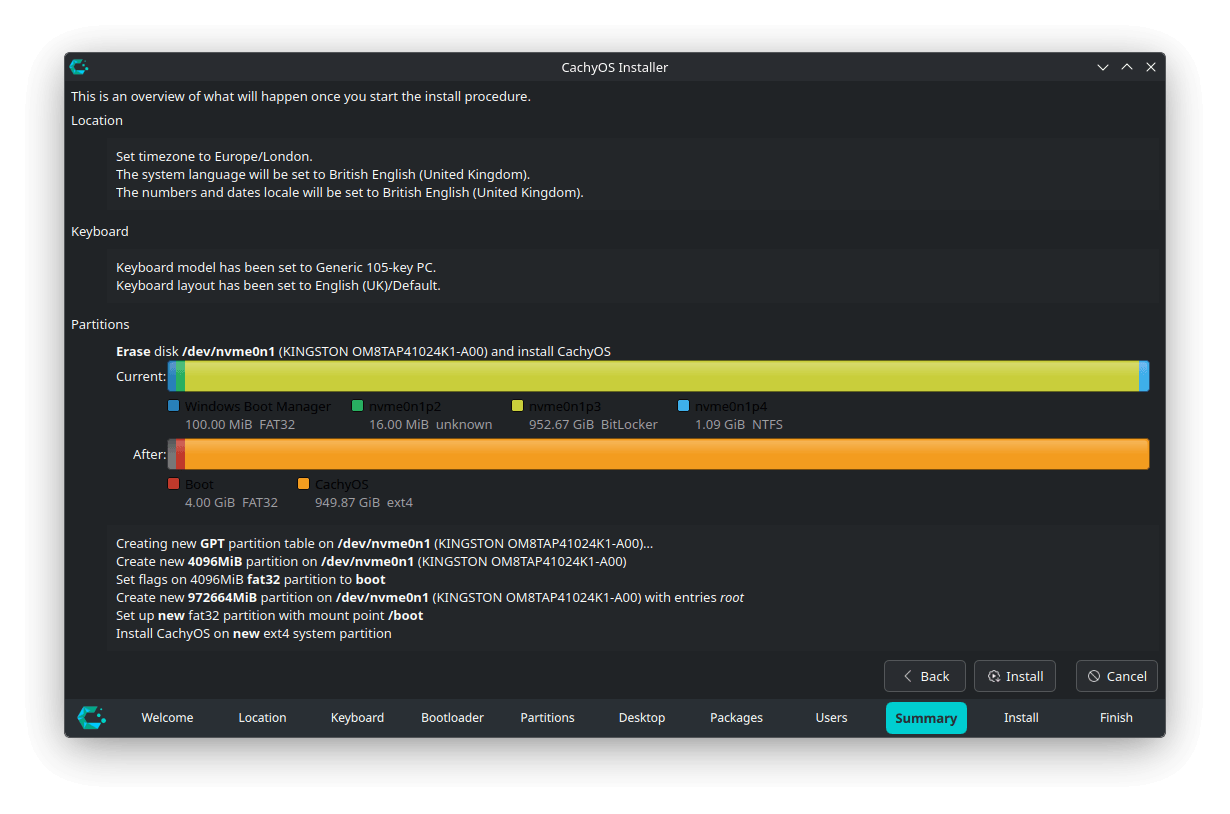The height and width of the screenshot is (814, 1230).
Task: Click the '4.00 GiB FAT32' label
Action: pos(231,502)
